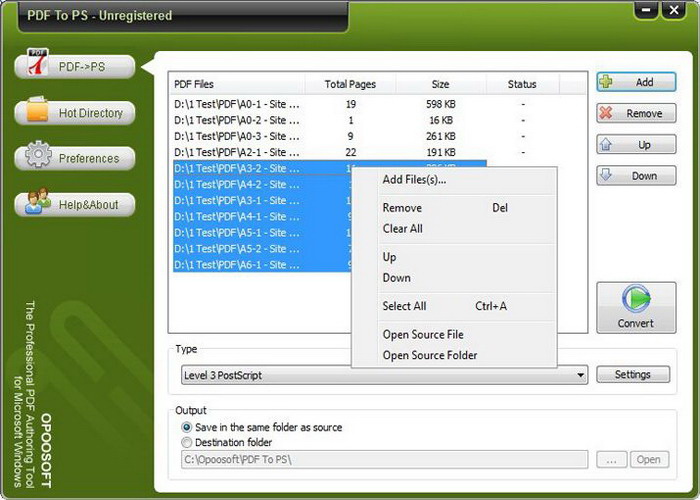Click the PDF icon in sidebar
The height and width of the screenshot is (500, 700).
38,62
